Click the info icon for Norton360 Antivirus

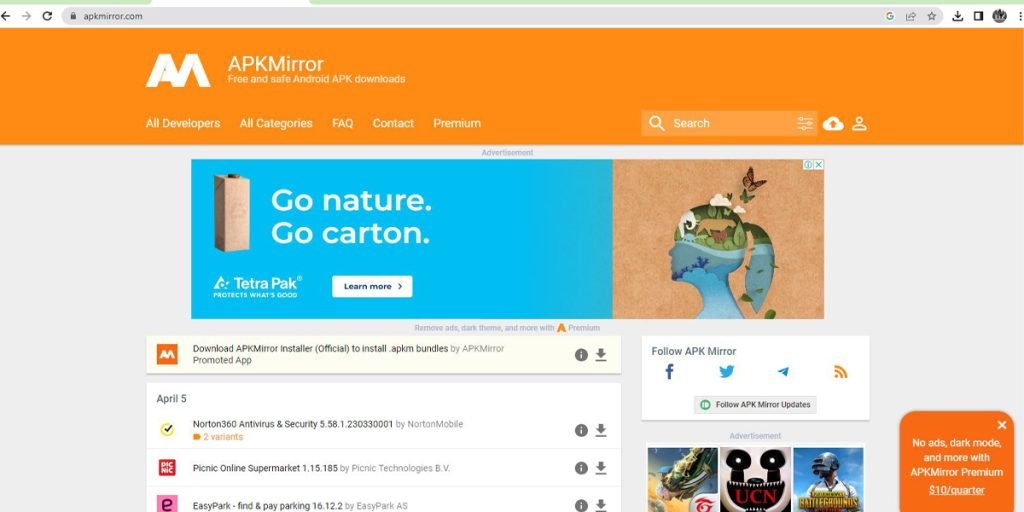[x=581, y=430]
